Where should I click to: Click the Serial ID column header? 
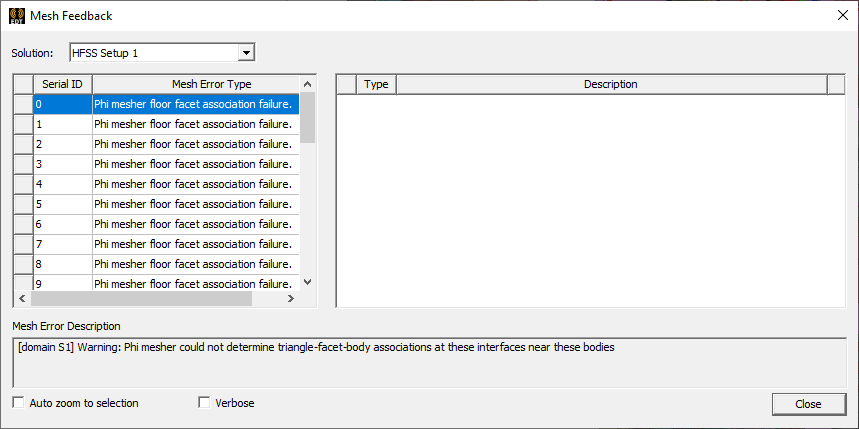pos(62,84)
